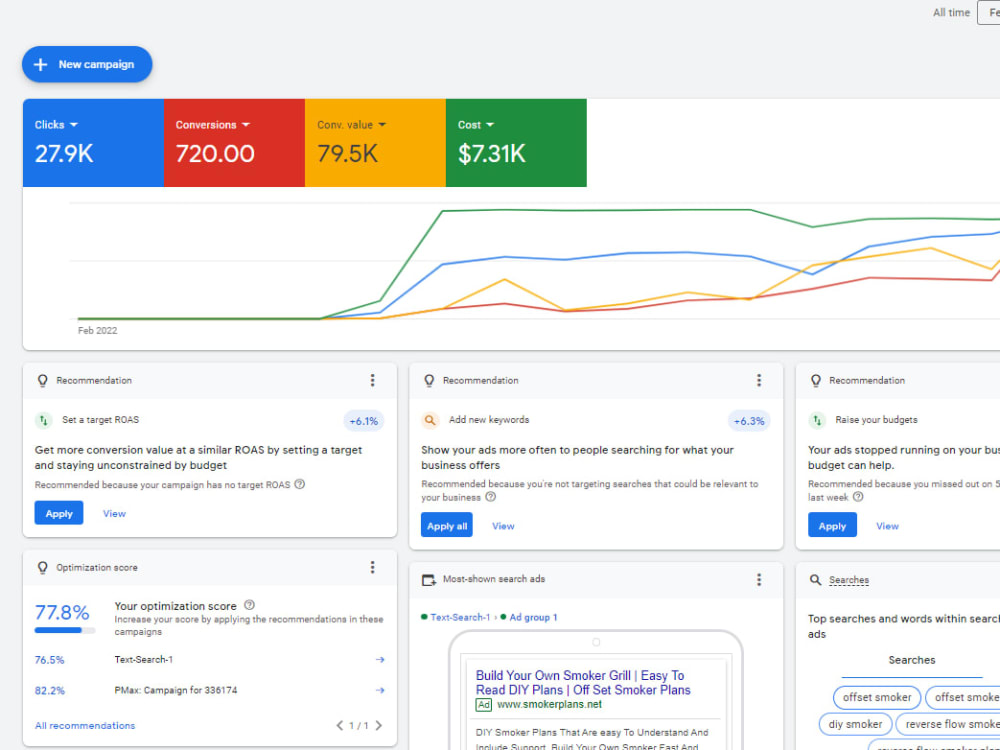Image resolution: width=1000 pixels, height=750 pixels.
Task: Click lightbulb icon on Set a target ROAS card
Action: [x=43, y=381]
